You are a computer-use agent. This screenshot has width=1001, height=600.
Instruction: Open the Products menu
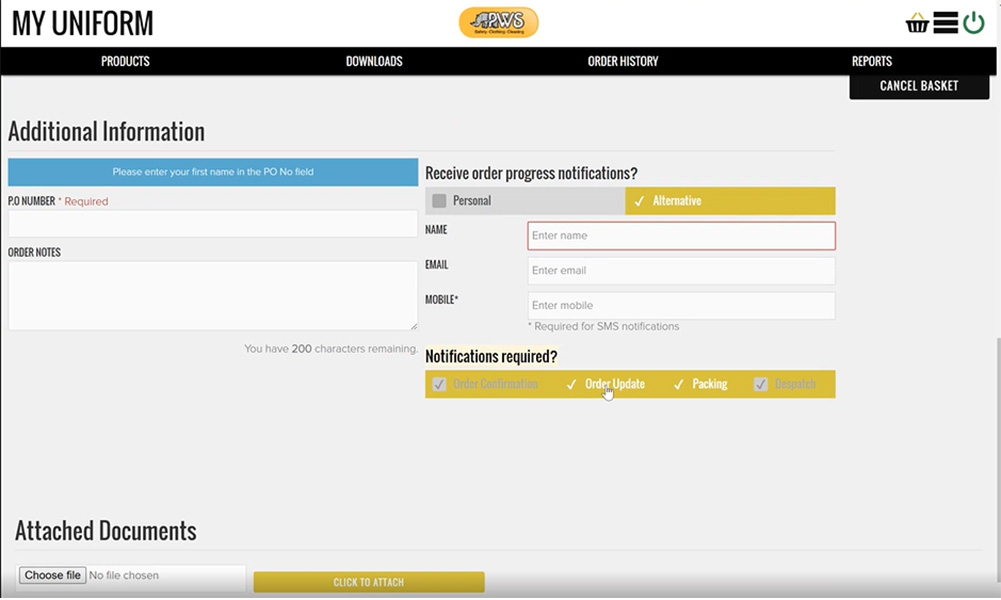coord(125,61)
